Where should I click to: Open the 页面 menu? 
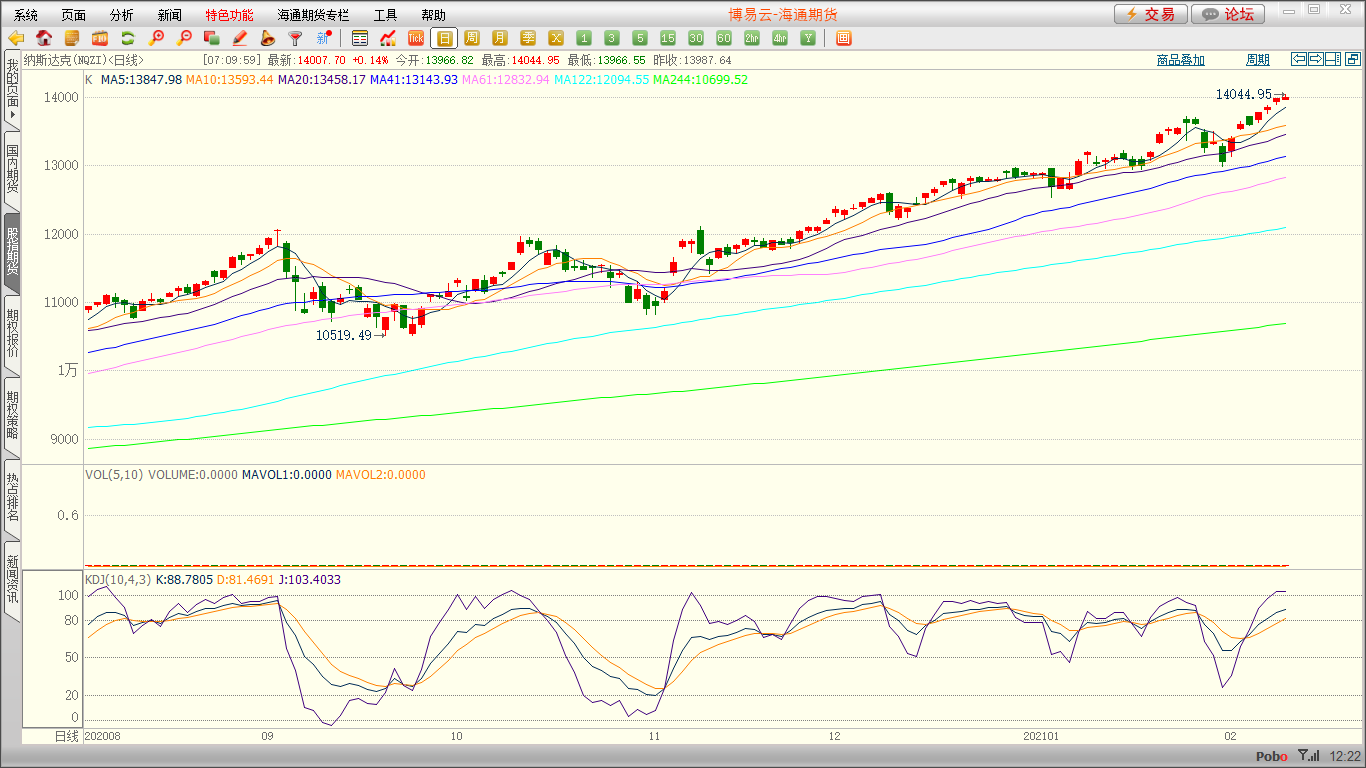[74, 15]
